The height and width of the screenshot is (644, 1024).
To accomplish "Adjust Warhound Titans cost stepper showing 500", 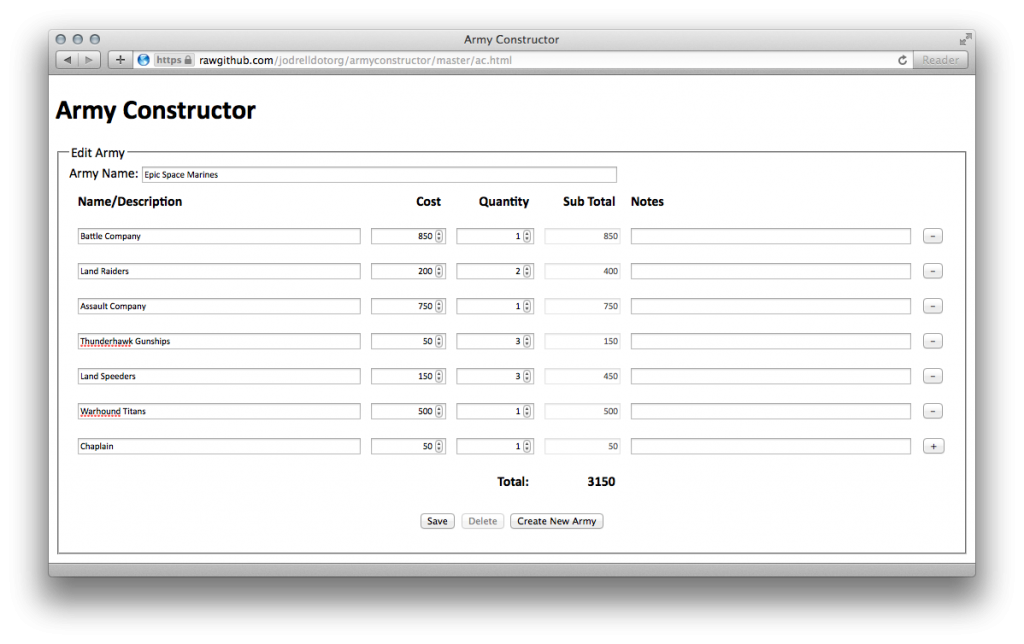I will tap(439, 411).
